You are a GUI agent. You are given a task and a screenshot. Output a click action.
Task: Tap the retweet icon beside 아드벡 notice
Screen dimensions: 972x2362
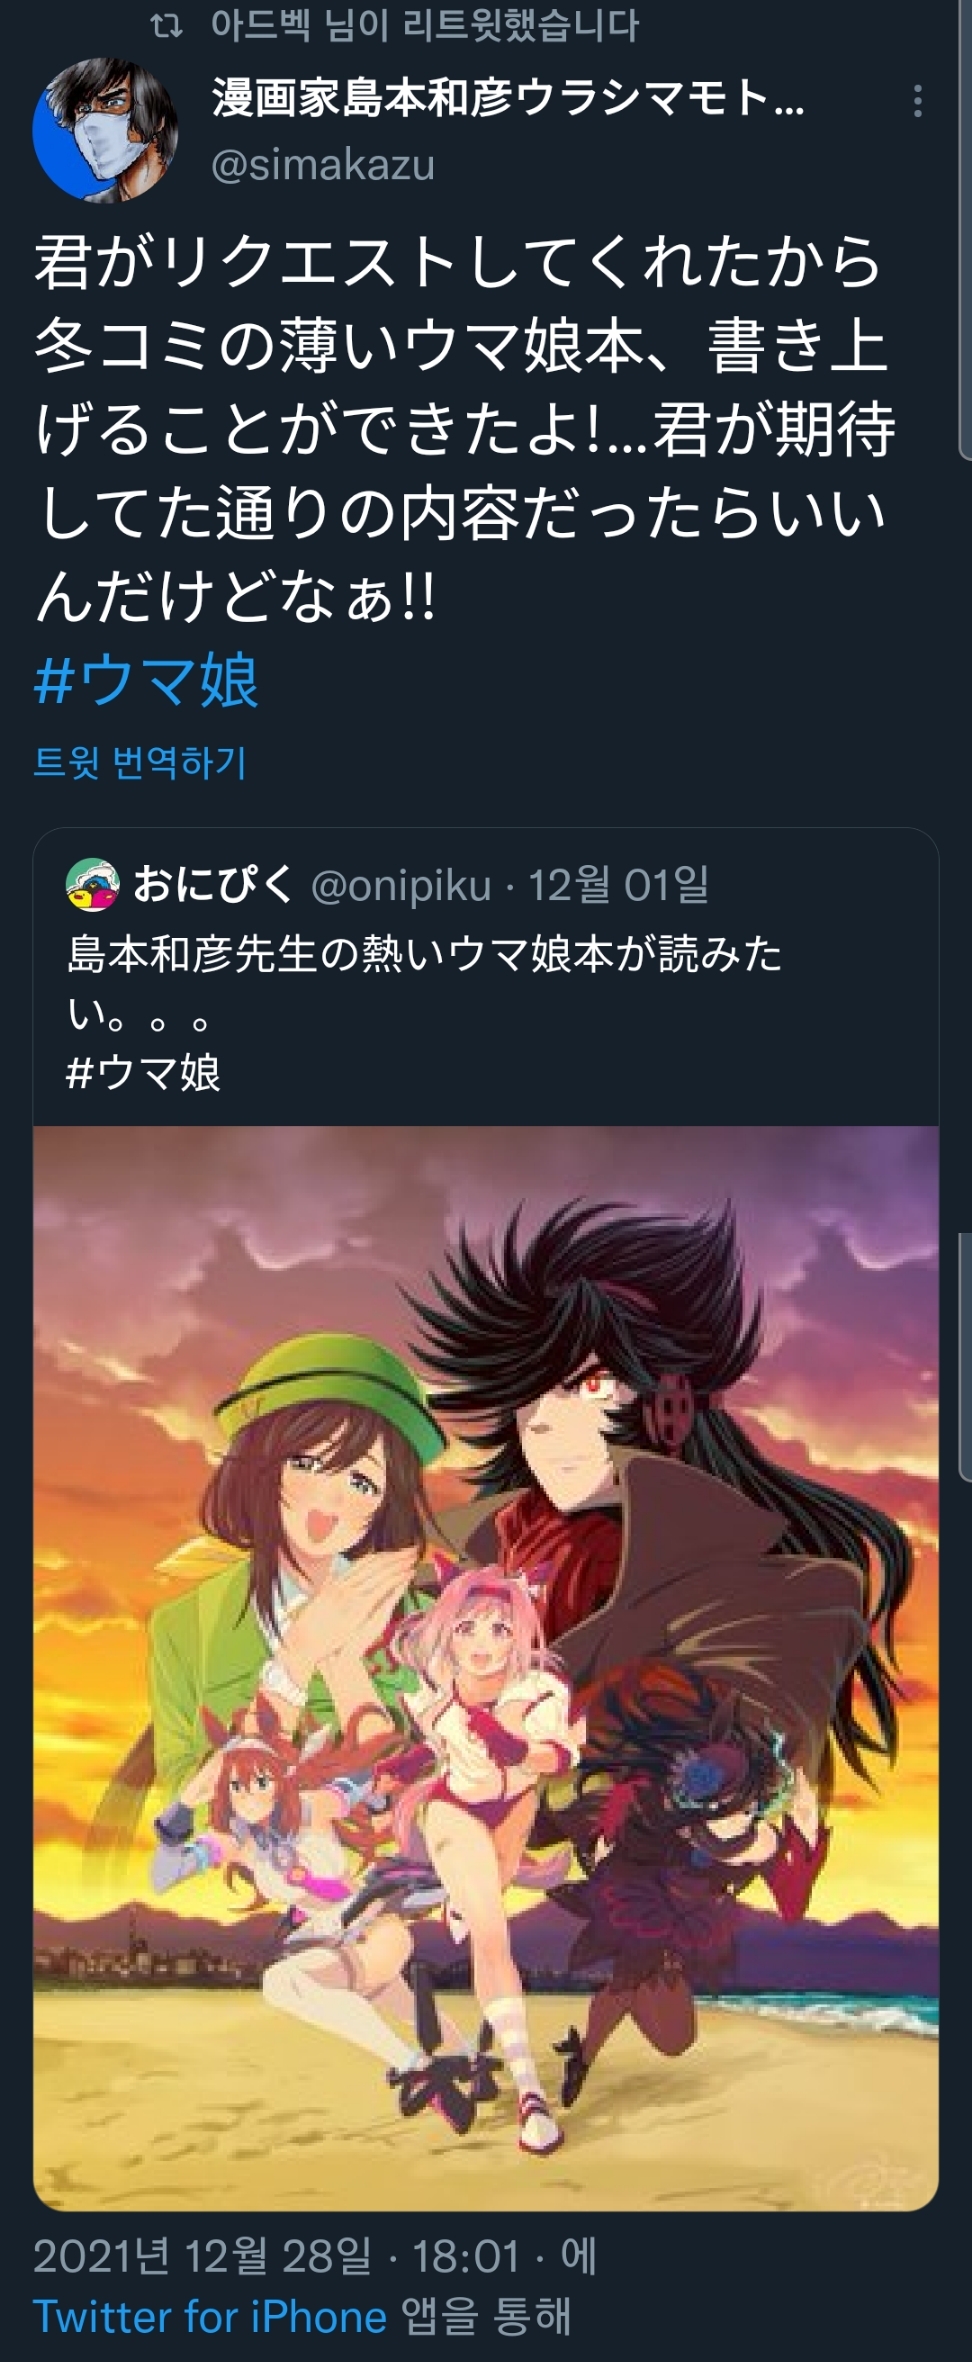(166, 27)
